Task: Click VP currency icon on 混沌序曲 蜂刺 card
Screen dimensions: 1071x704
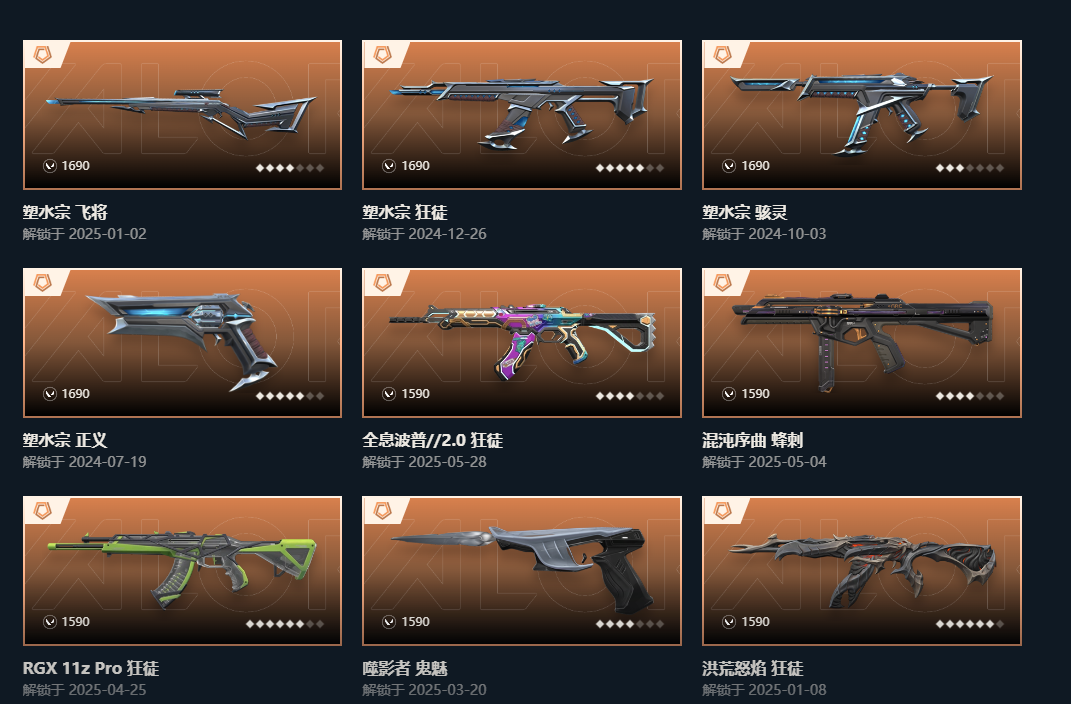Action: click(729, 394)
